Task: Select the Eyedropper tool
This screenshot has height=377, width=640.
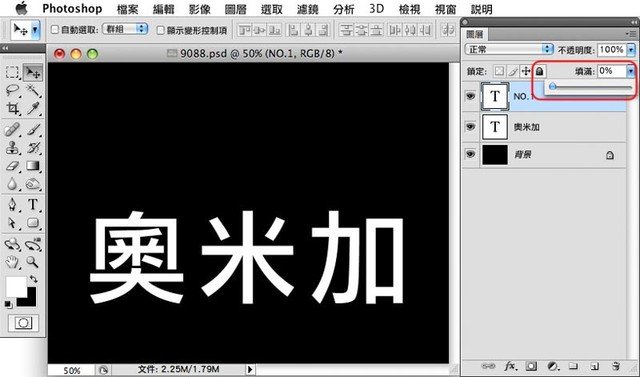Action: 33,108
